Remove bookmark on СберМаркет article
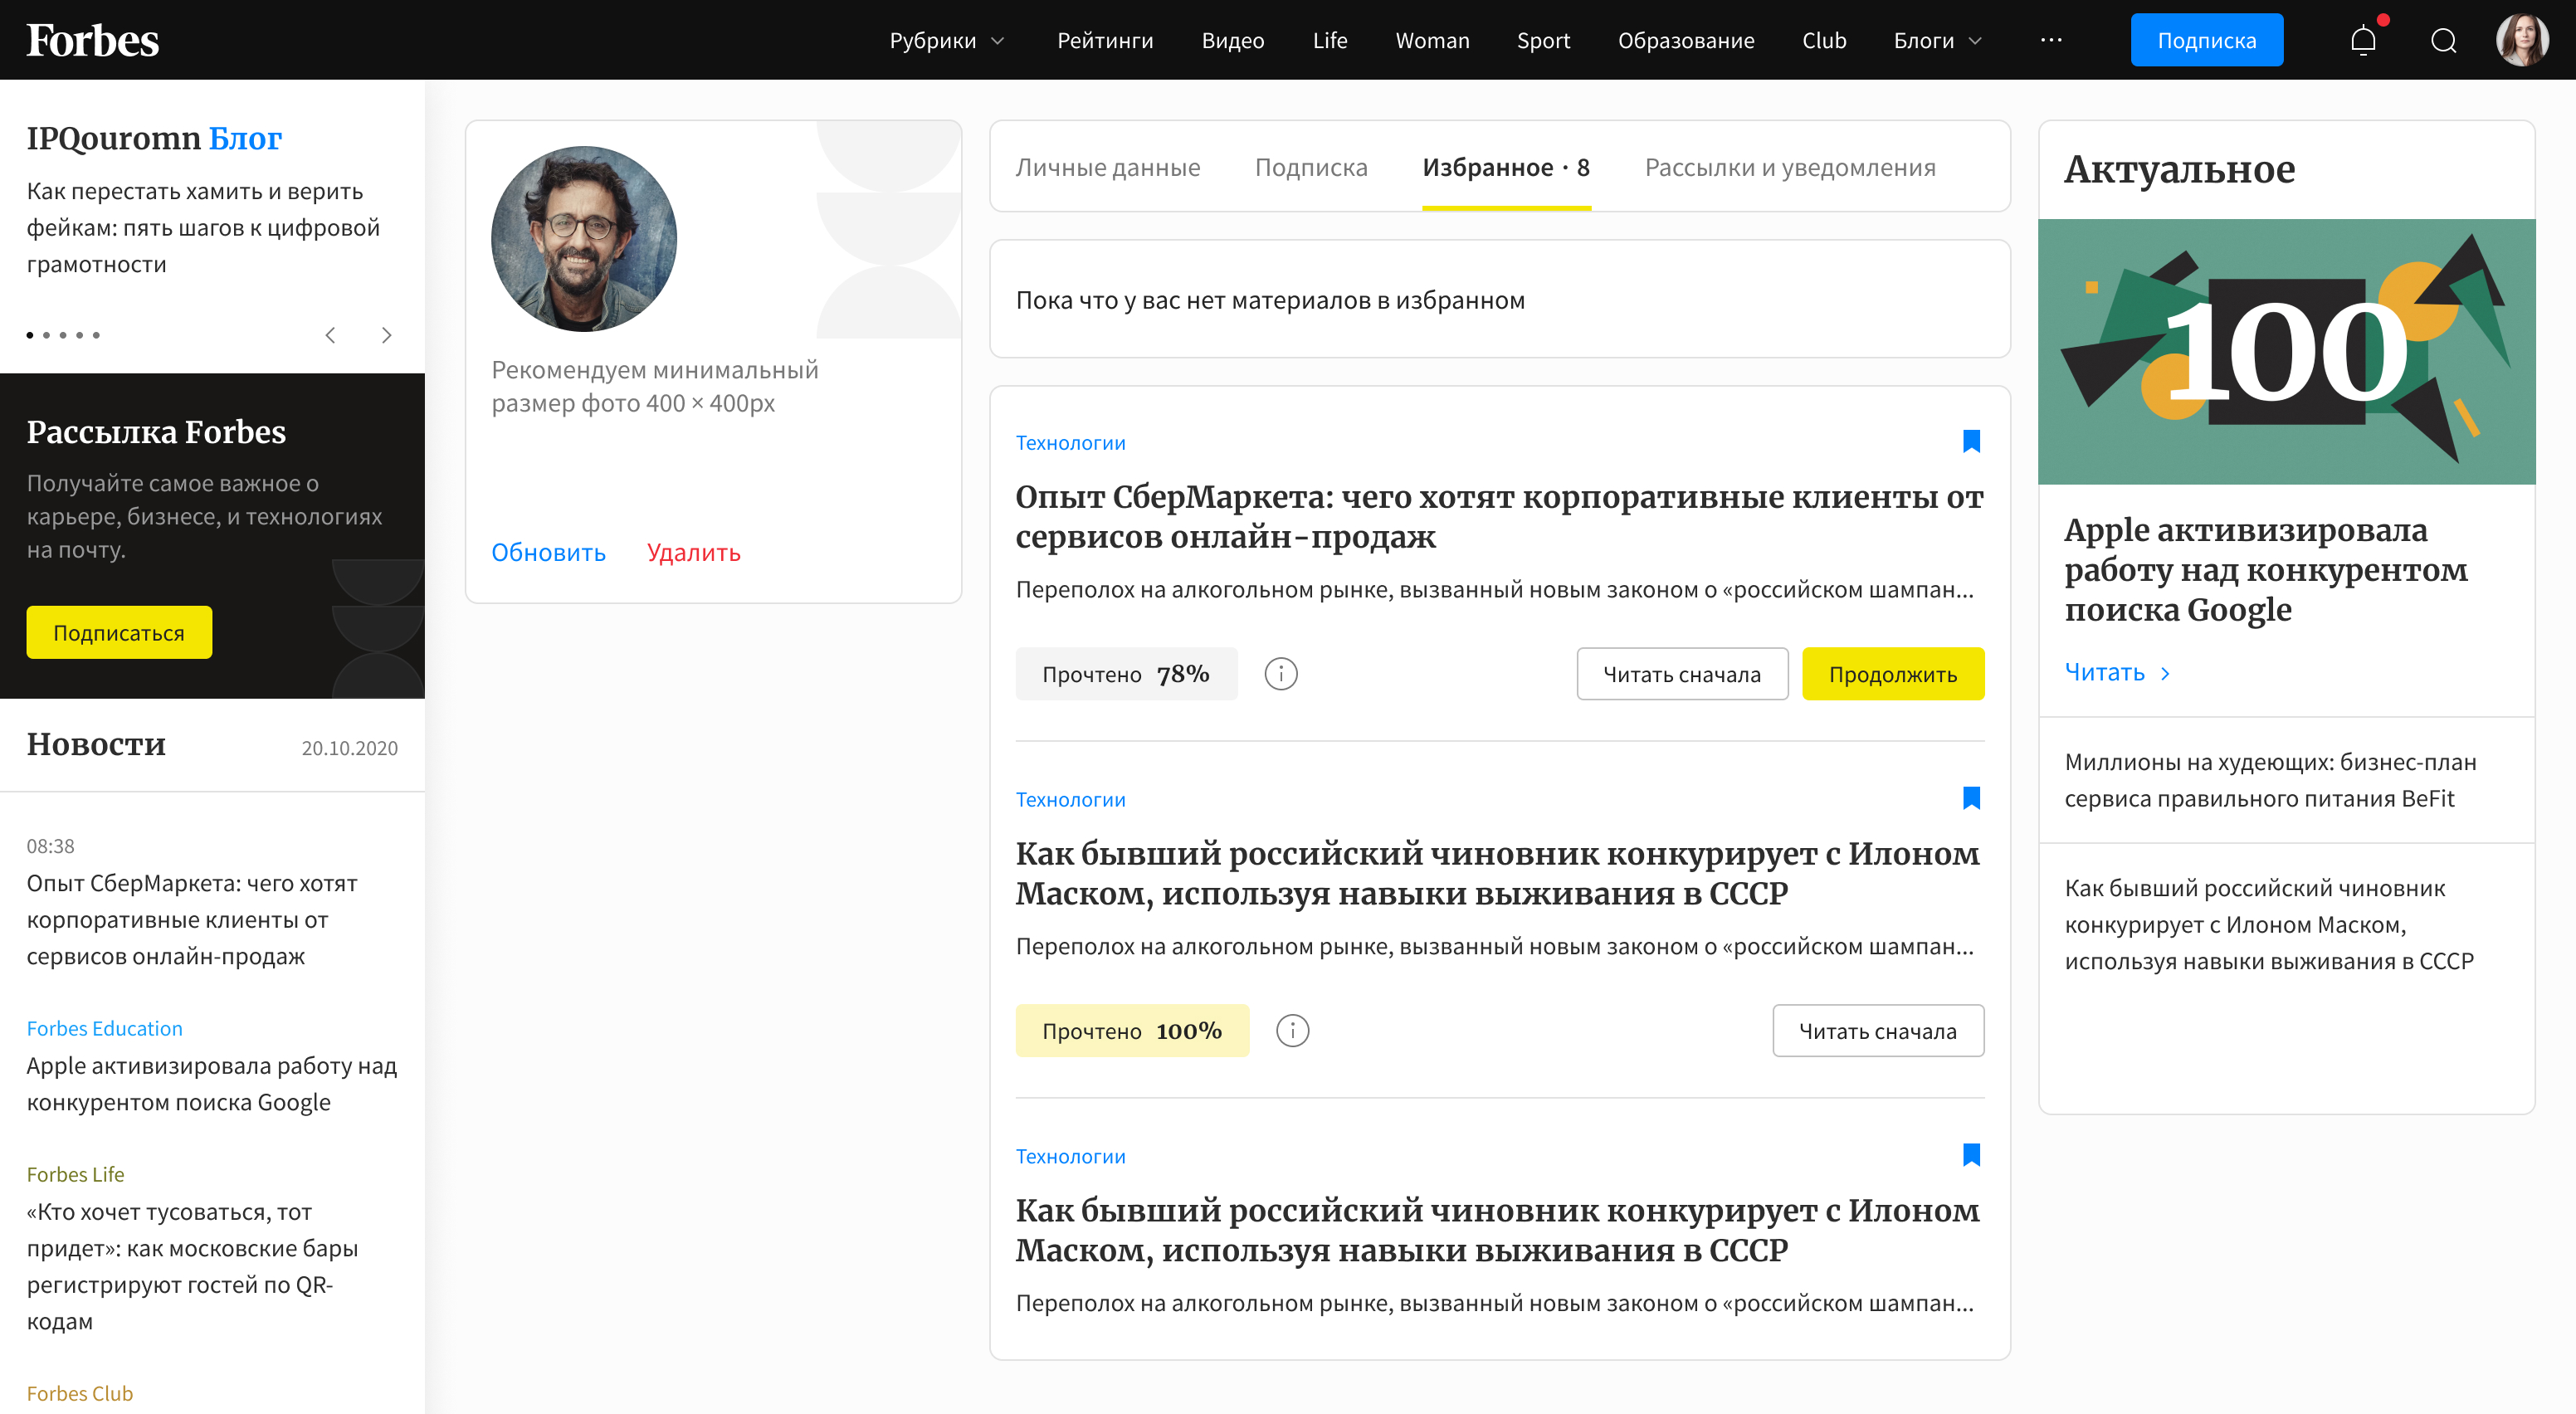This screenshot has height=1414, width=2576. tap(1971, 441)
